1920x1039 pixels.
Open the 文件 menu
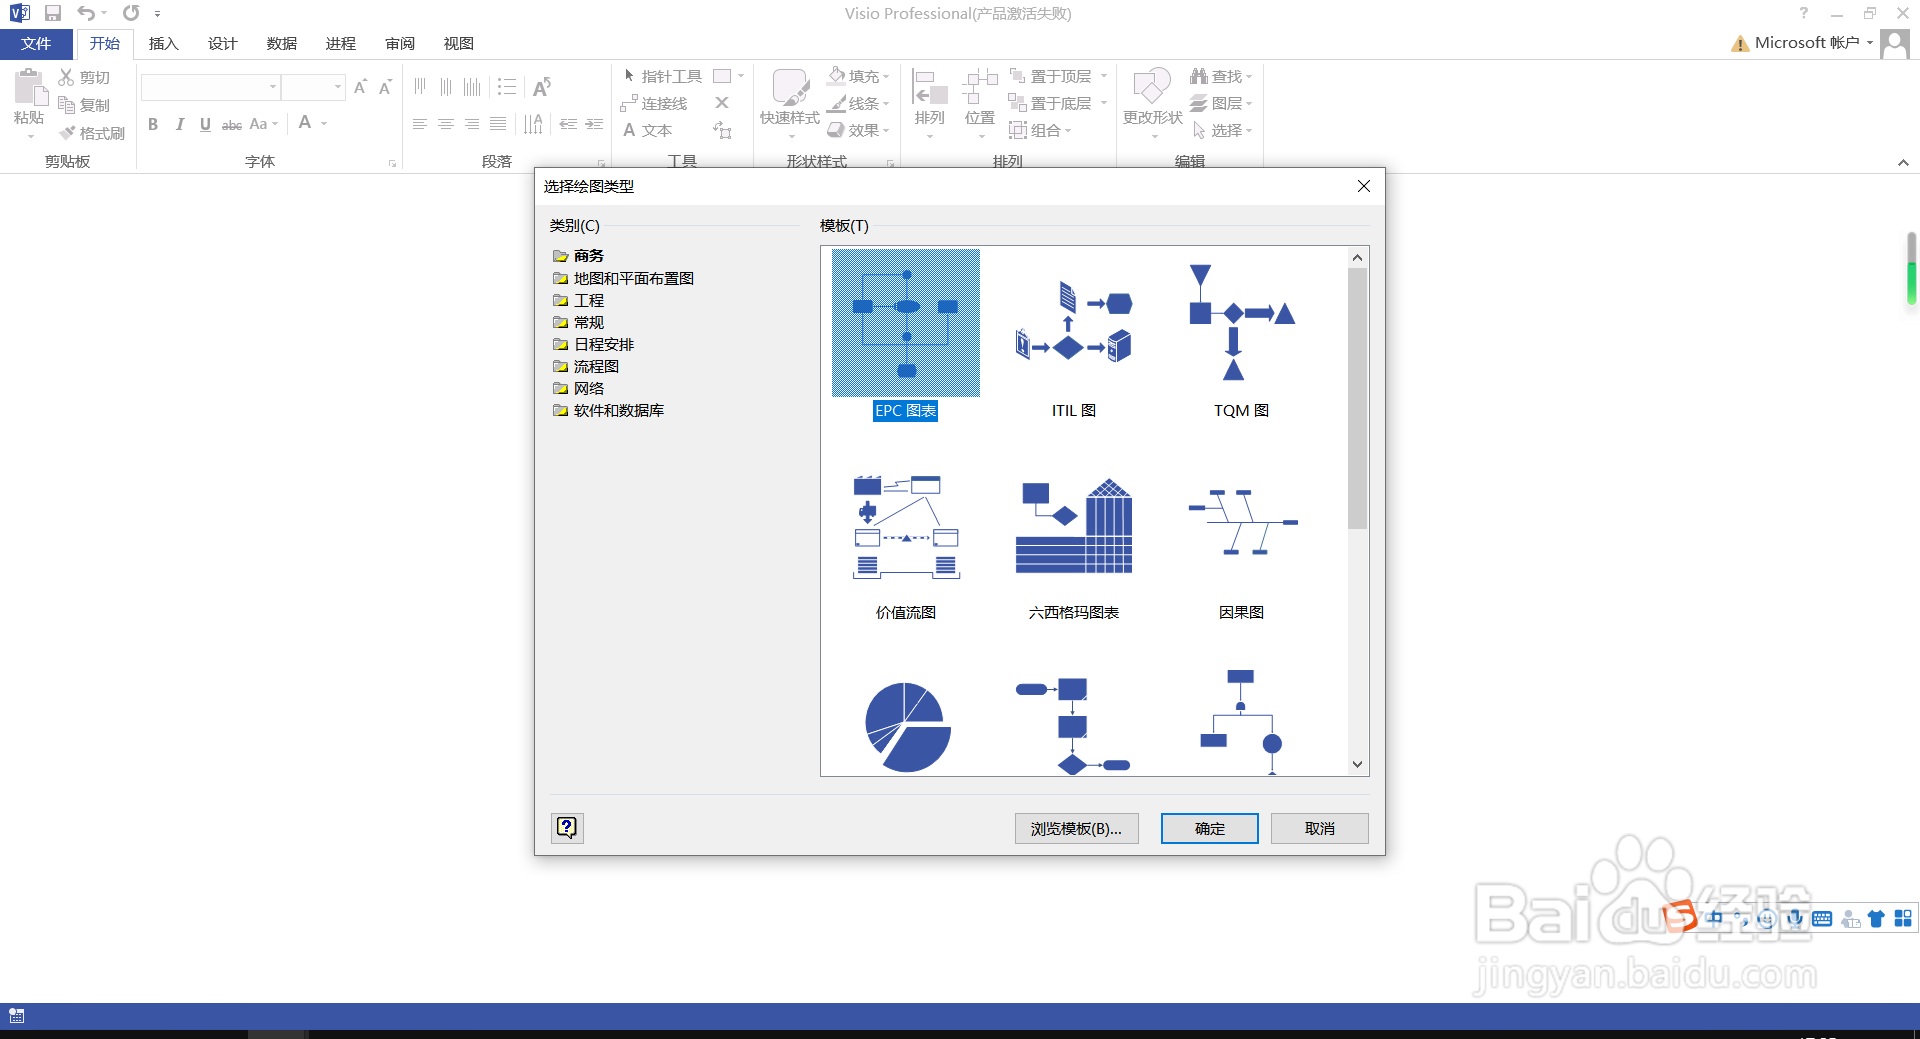(x=35, y=43)
